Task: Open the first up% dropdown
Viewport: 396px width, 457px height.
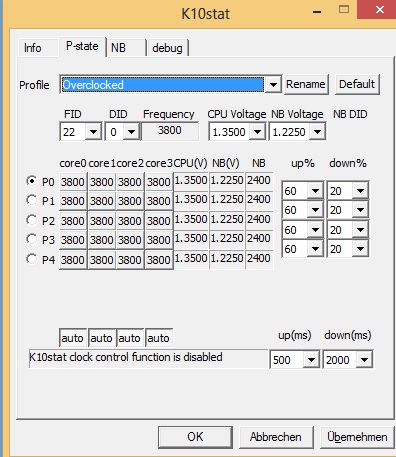Action: [315, 191]
